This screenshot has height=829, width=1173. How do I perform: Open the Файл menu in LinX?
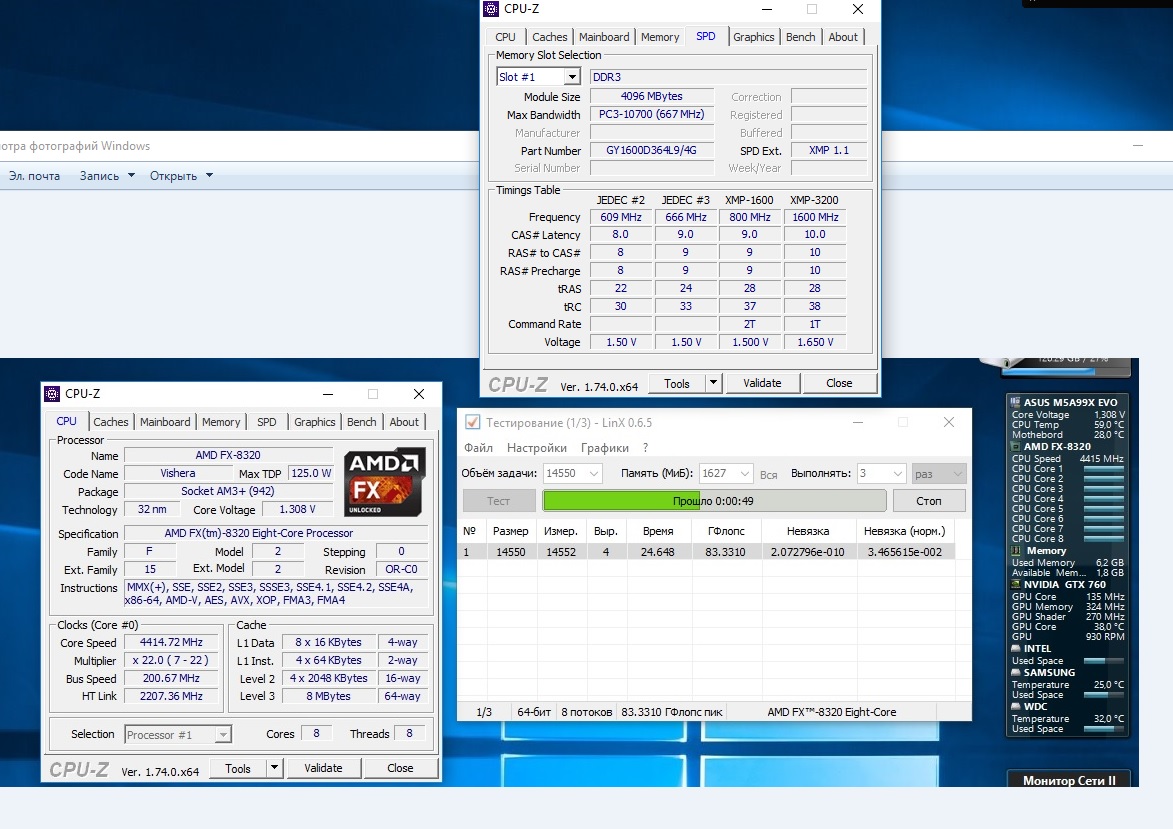(478, 447)
